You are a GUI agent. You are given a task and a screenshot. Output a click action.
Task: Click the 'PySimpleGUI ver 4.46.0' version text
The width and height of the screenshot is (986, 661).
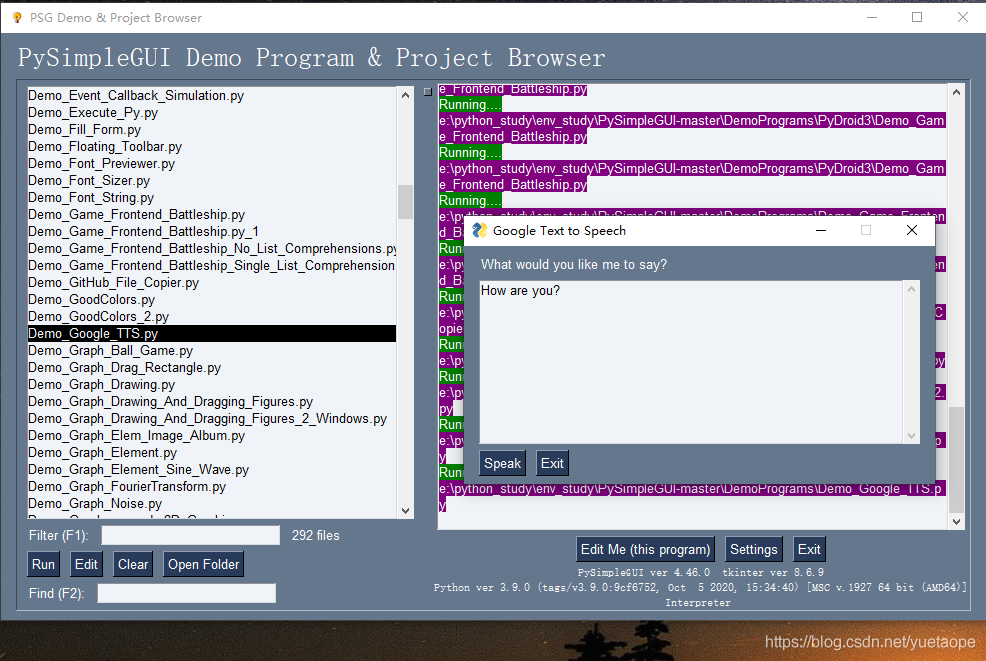[x=644, y=572]
